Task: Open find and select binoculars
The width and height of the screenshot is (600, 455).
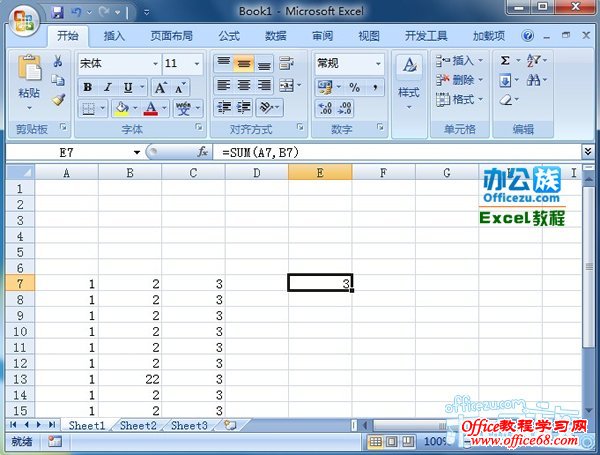Action: pos(533,80)
